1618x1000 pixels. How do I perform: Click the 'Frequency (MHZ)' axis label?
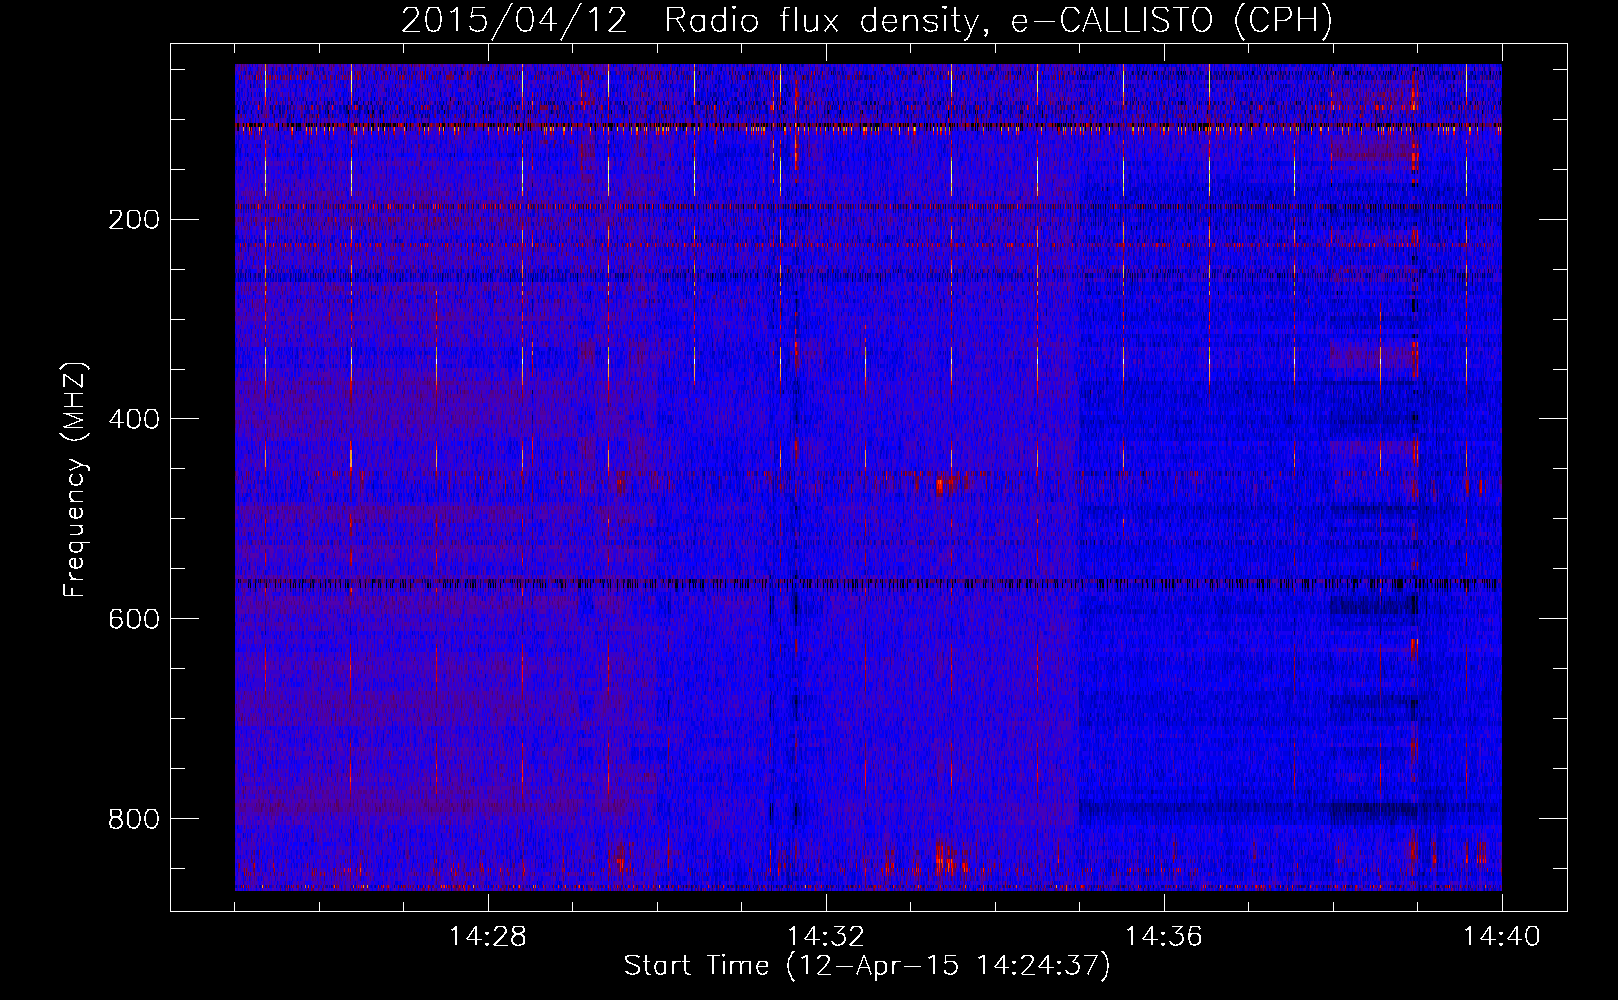click(x=75, y=479)
